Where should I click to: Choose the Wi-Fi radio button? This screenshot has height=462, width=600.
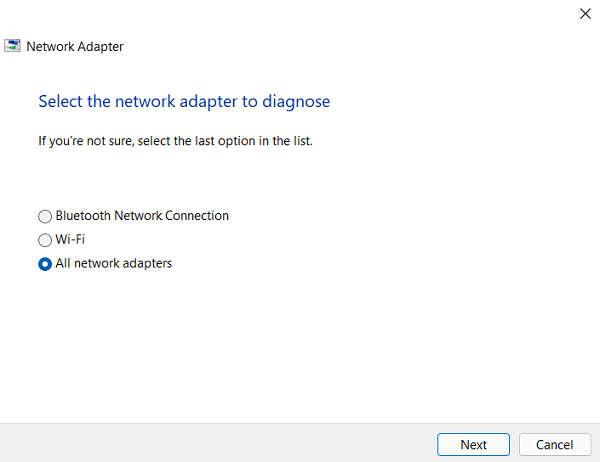[44, 240]
